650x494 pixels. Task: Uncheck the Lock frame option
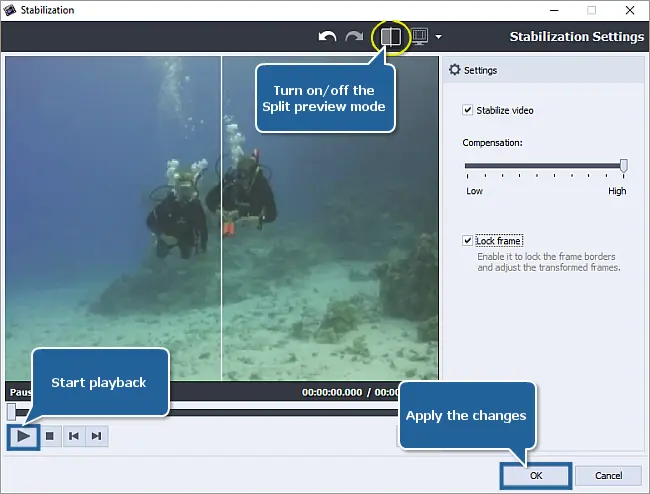click(468, 241)
